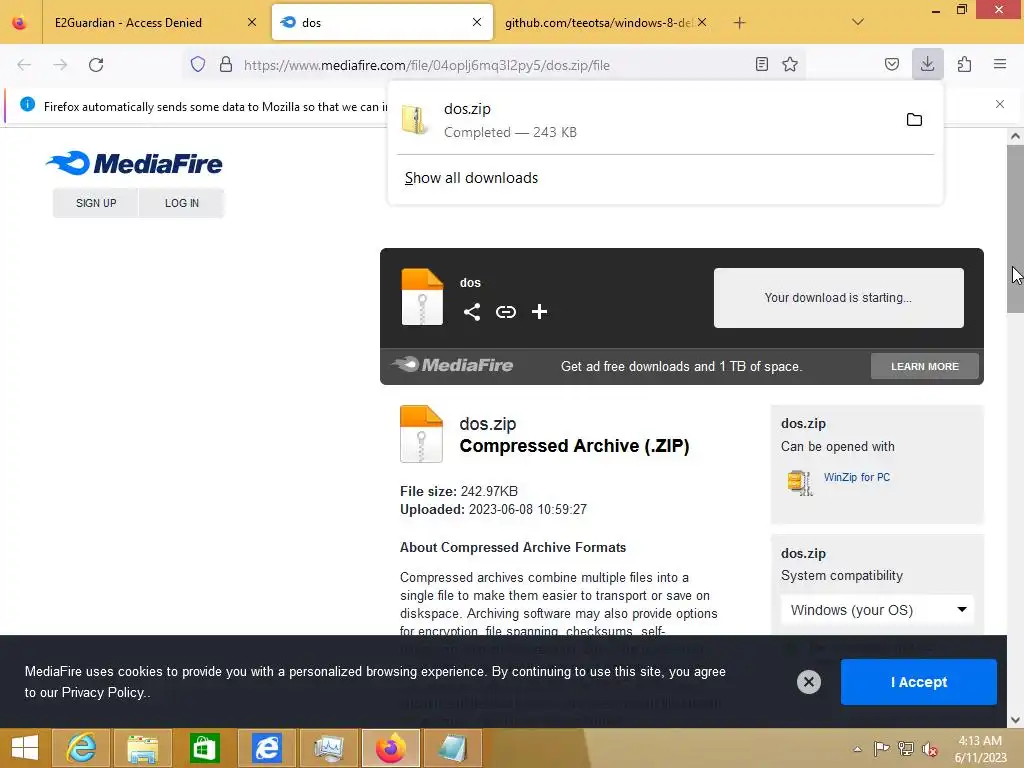The height and width of the screenshot is (768, 1024).
Task: Click the muted volume tray icon
Action: coord(930,749)
